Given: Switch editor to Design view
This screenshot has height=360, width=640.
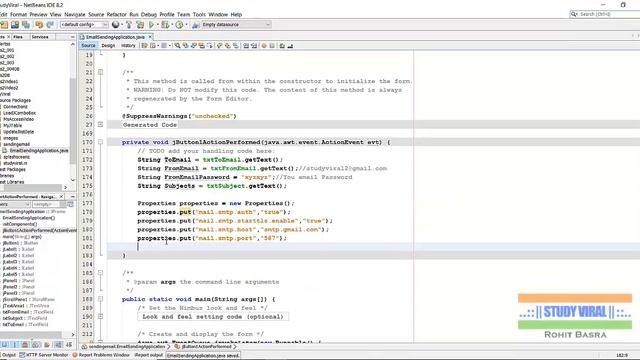Looking at the screenshot, I should coord(108,46).
